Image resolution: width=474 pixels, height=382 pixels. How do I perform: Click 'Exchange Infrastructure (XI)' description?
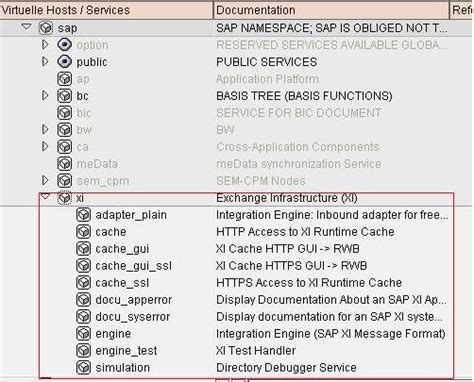(286, 198)
